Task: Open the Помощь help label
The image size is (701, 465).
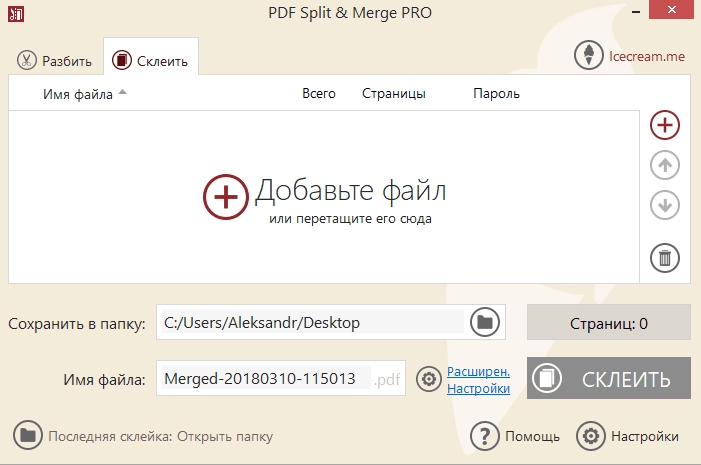Action: click(532, 436)
